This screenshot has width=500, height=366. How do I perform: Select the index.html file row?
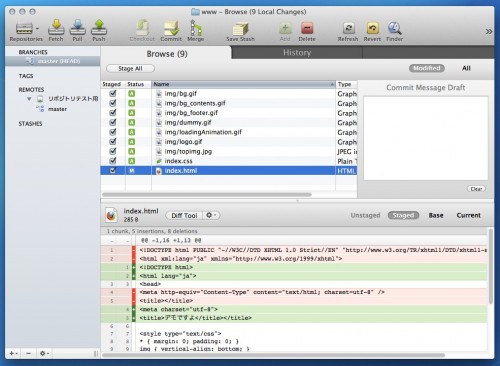tap(229, 171)
